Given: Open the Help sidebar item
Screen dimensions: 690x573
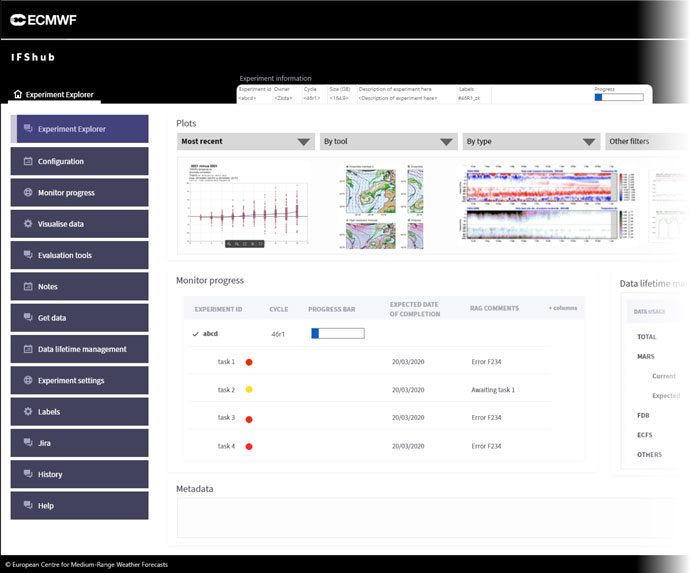Looking at the screenshot, I should [x=80, y=505].
